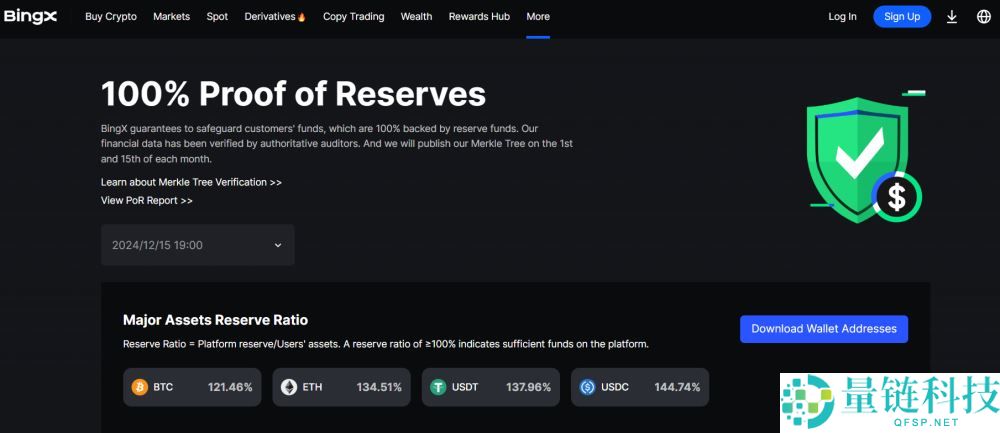The width and height of the screenshot is (1000, 433).
Task: Open the Derivatives menu
Action: coord(274,17)
